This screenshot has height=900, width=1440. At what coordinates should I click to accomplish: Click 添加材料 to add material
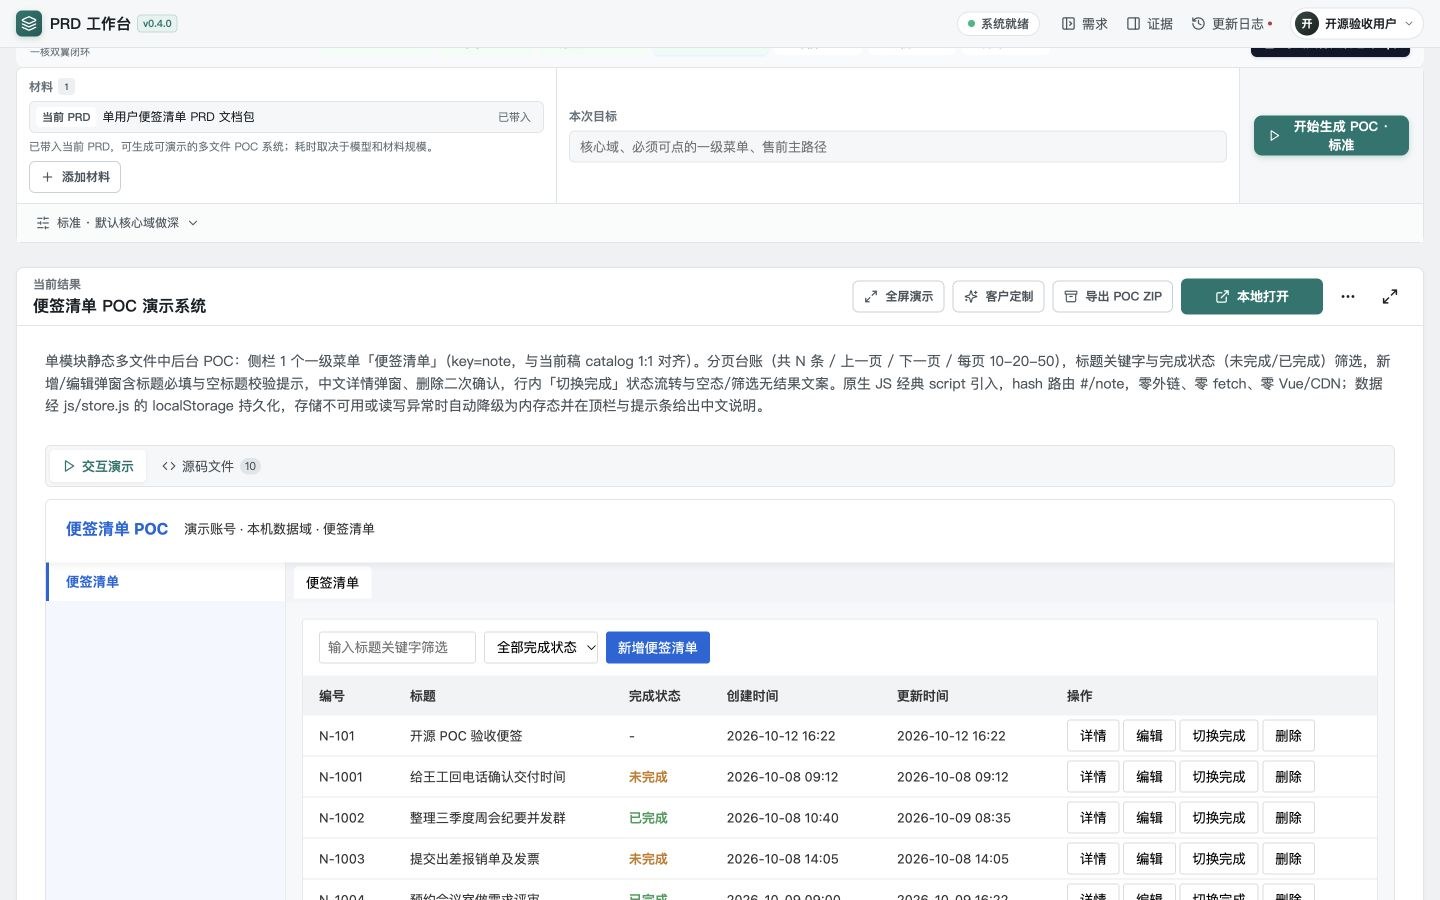(x=75, y=177)
